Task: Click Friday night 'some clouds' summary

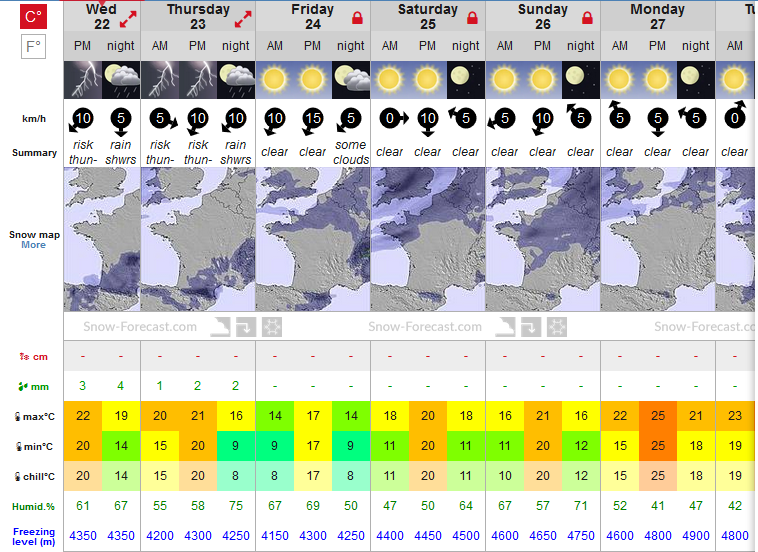Action: [x=351, y=152]
